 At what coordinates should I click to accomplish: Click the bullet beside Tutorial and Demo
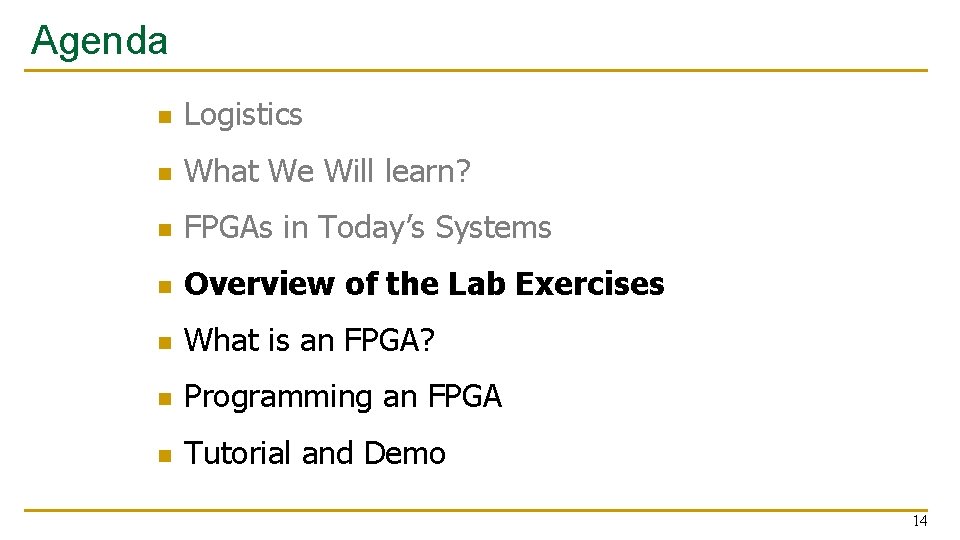click(165, 455)
